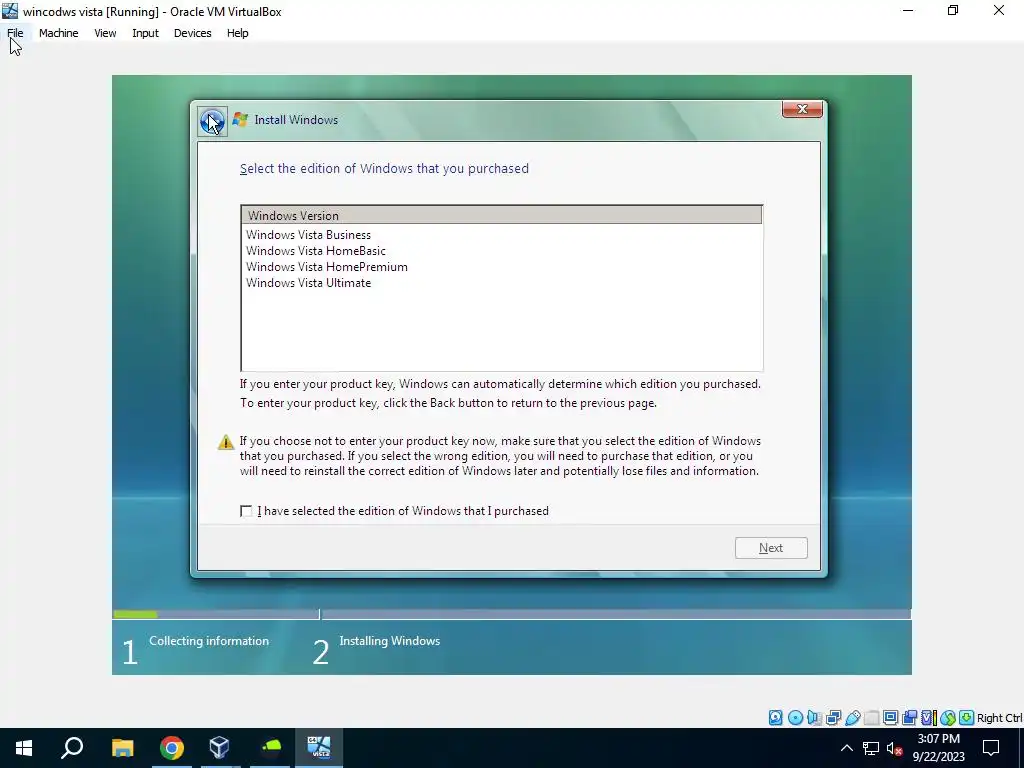Click the VirtualBox keyboard capture indicator
1024x768 pixels.
click(x=967, y=718)
